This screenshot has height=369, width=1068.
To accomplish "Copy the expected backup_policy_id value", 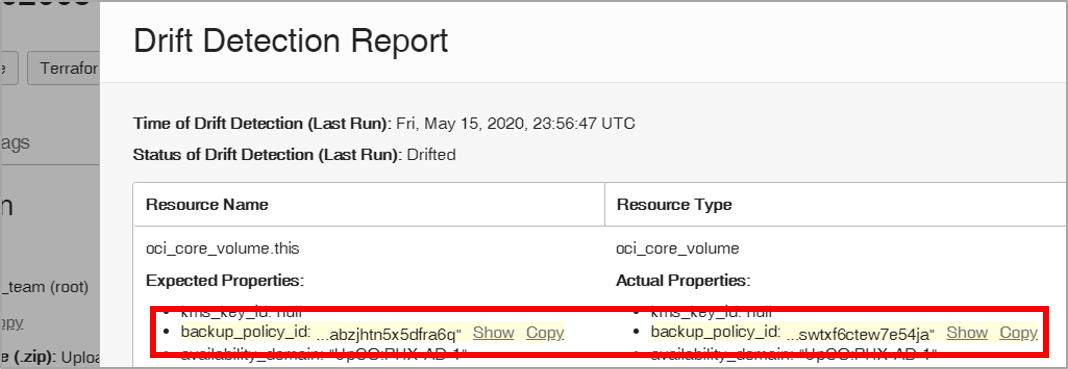I will click(545, 332).
